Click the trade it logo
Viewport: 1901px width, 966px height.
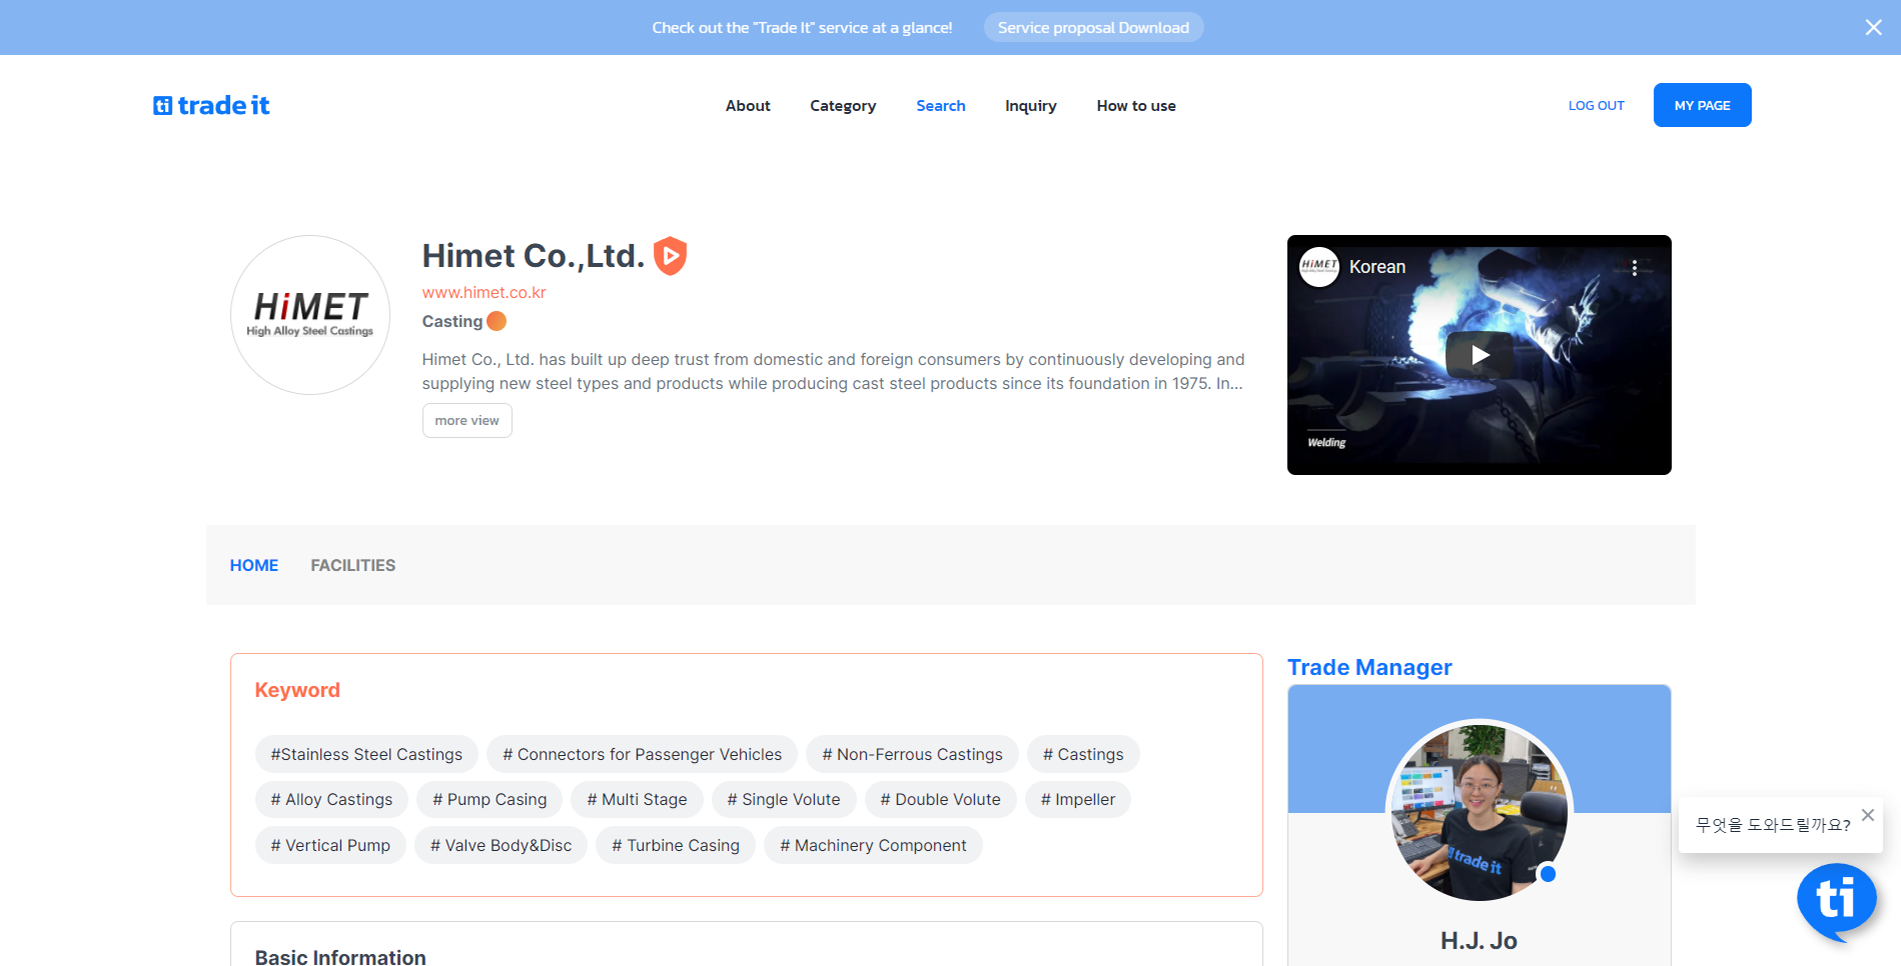pyautogui.click(x=211, y=105)
